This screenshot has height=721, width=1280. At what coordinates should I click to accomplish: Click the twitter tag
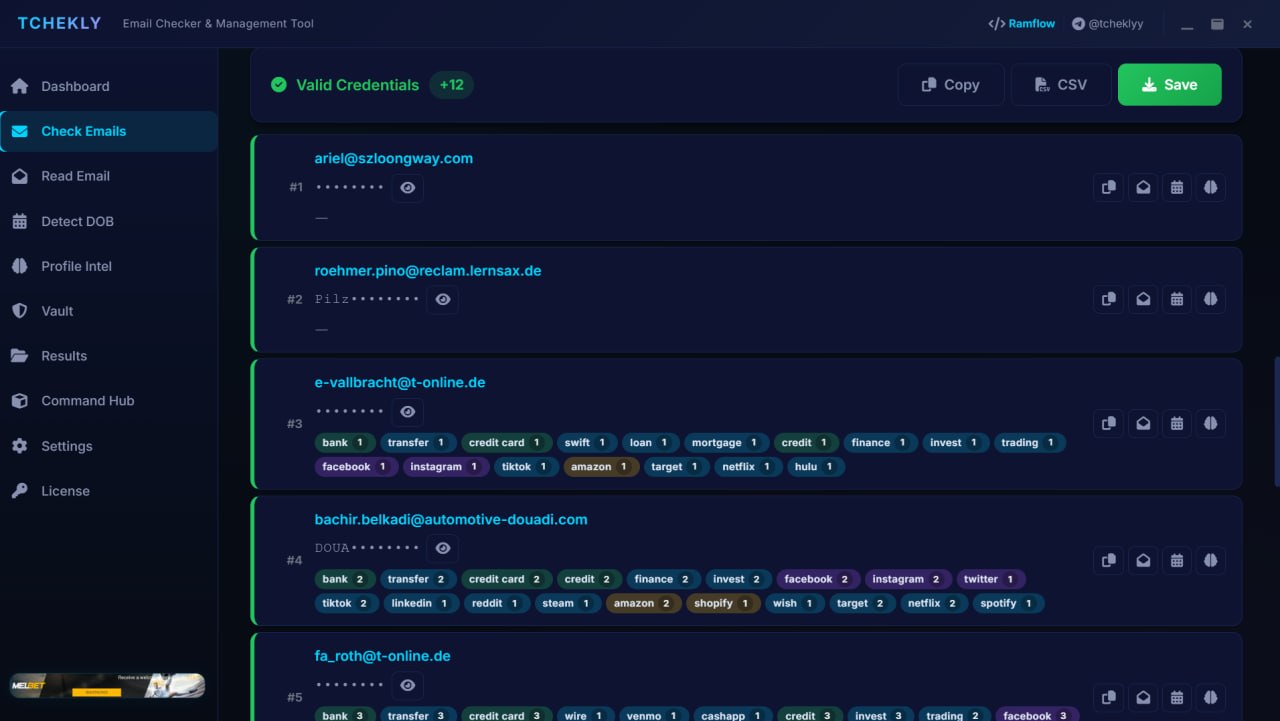(x=991, y=579)
